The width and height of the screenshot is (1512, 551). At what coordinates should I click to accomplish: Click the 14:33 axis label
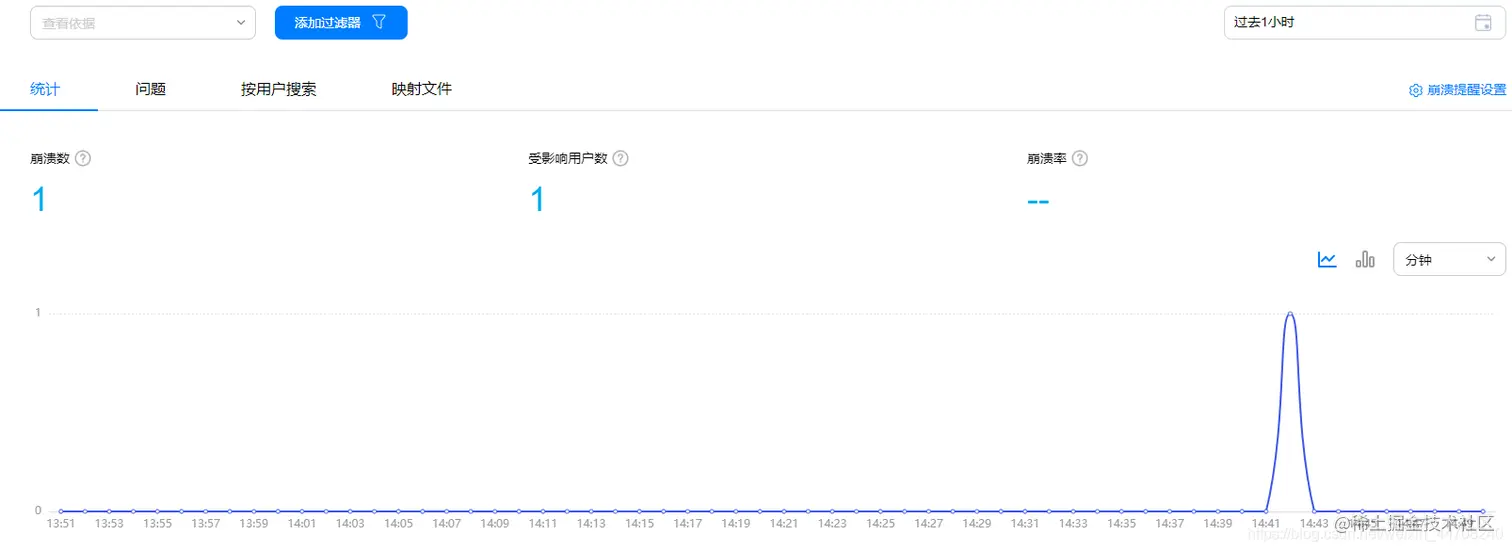point(1073,523)
